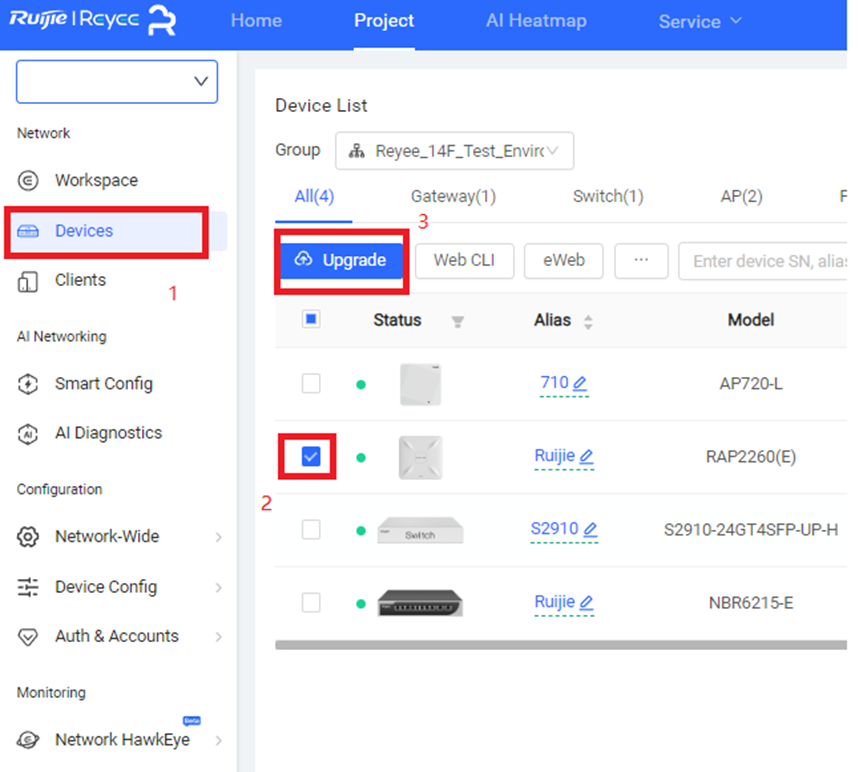Check the box for AP720-L row

(311, 384)
